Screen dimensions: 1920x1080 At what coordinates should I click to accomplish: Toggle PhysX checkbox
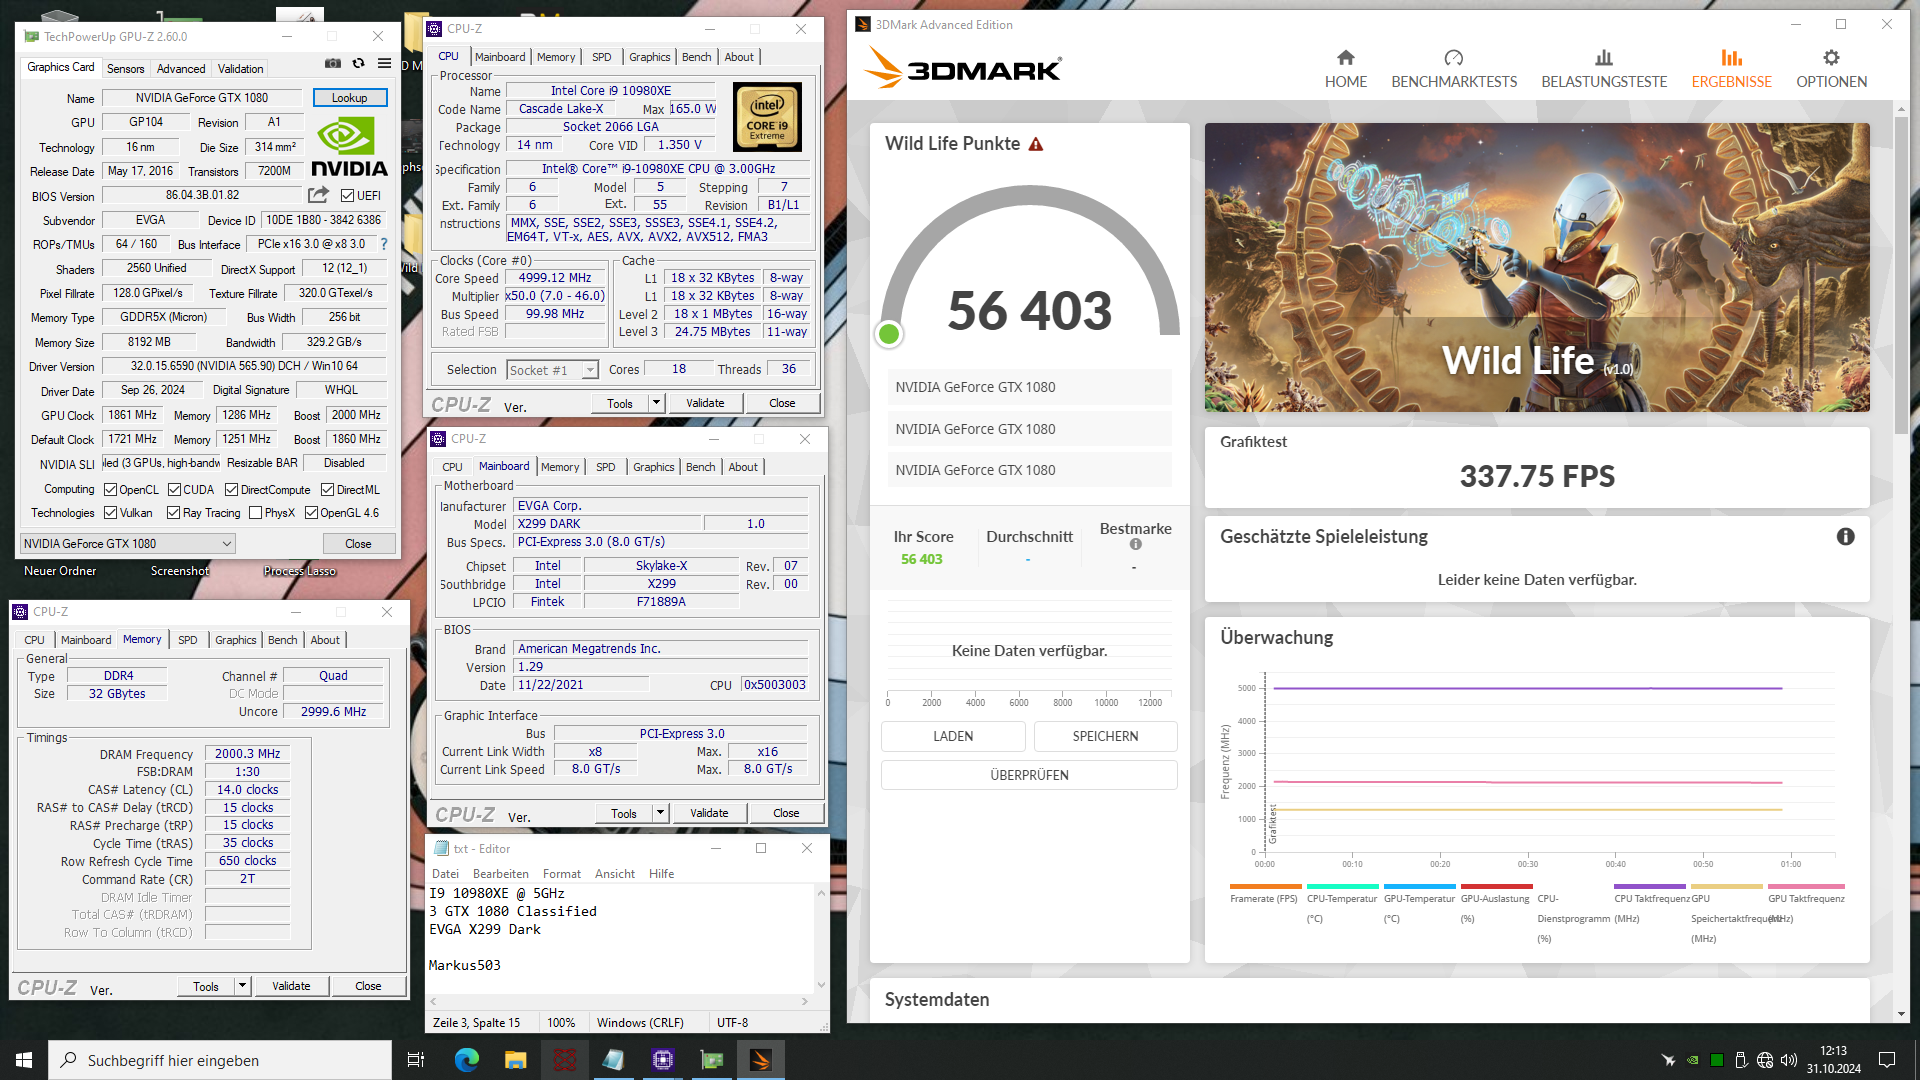(x=255, y=513)
